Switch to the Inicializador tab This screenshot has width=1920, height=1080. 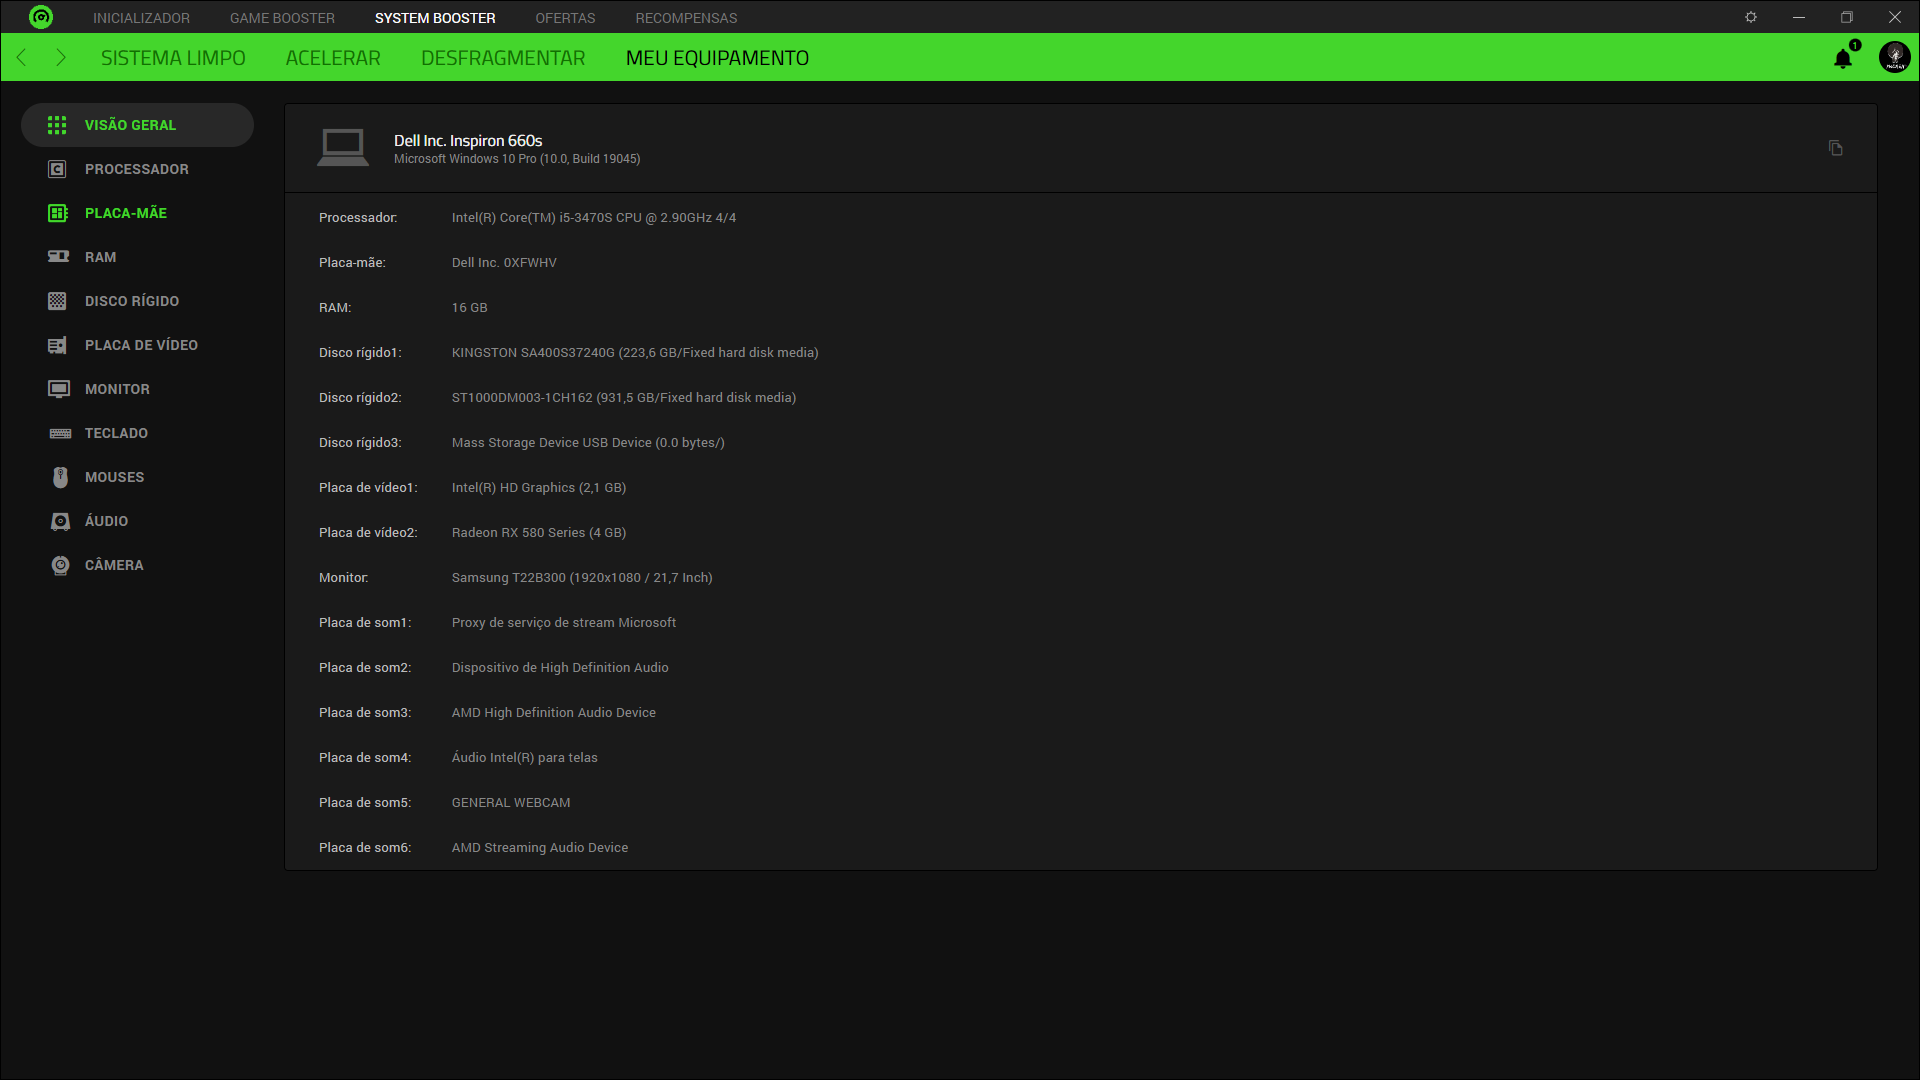click(141, 18)
